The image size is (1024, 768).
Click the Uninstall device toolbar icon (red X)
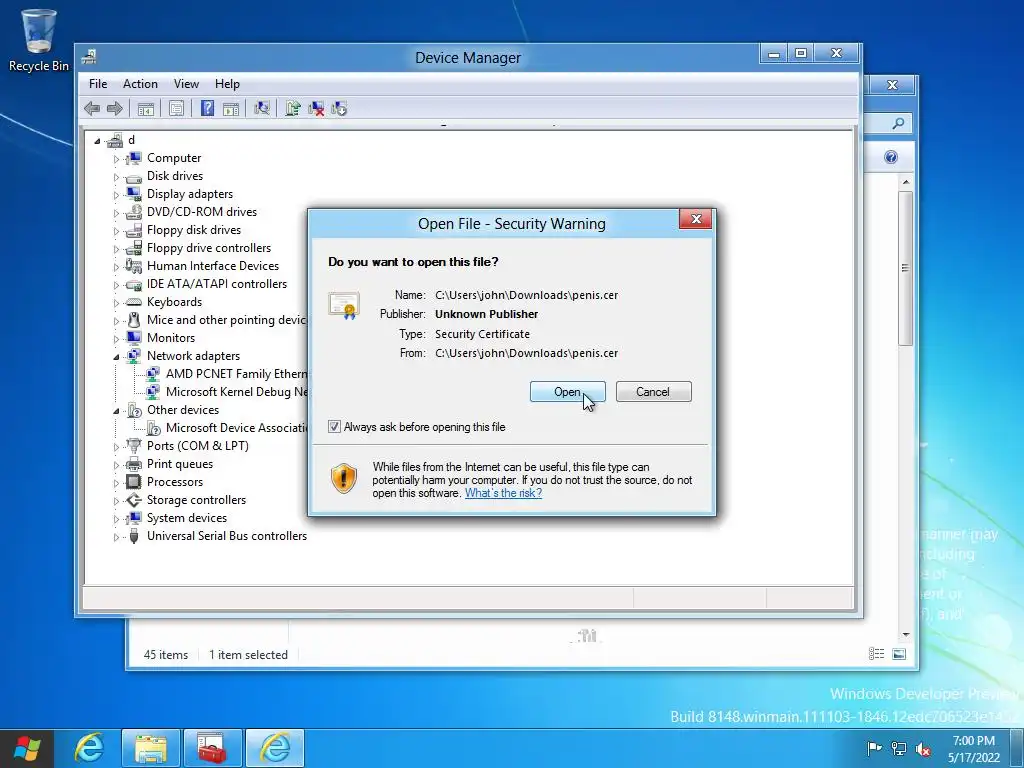(x=316, y=108)
